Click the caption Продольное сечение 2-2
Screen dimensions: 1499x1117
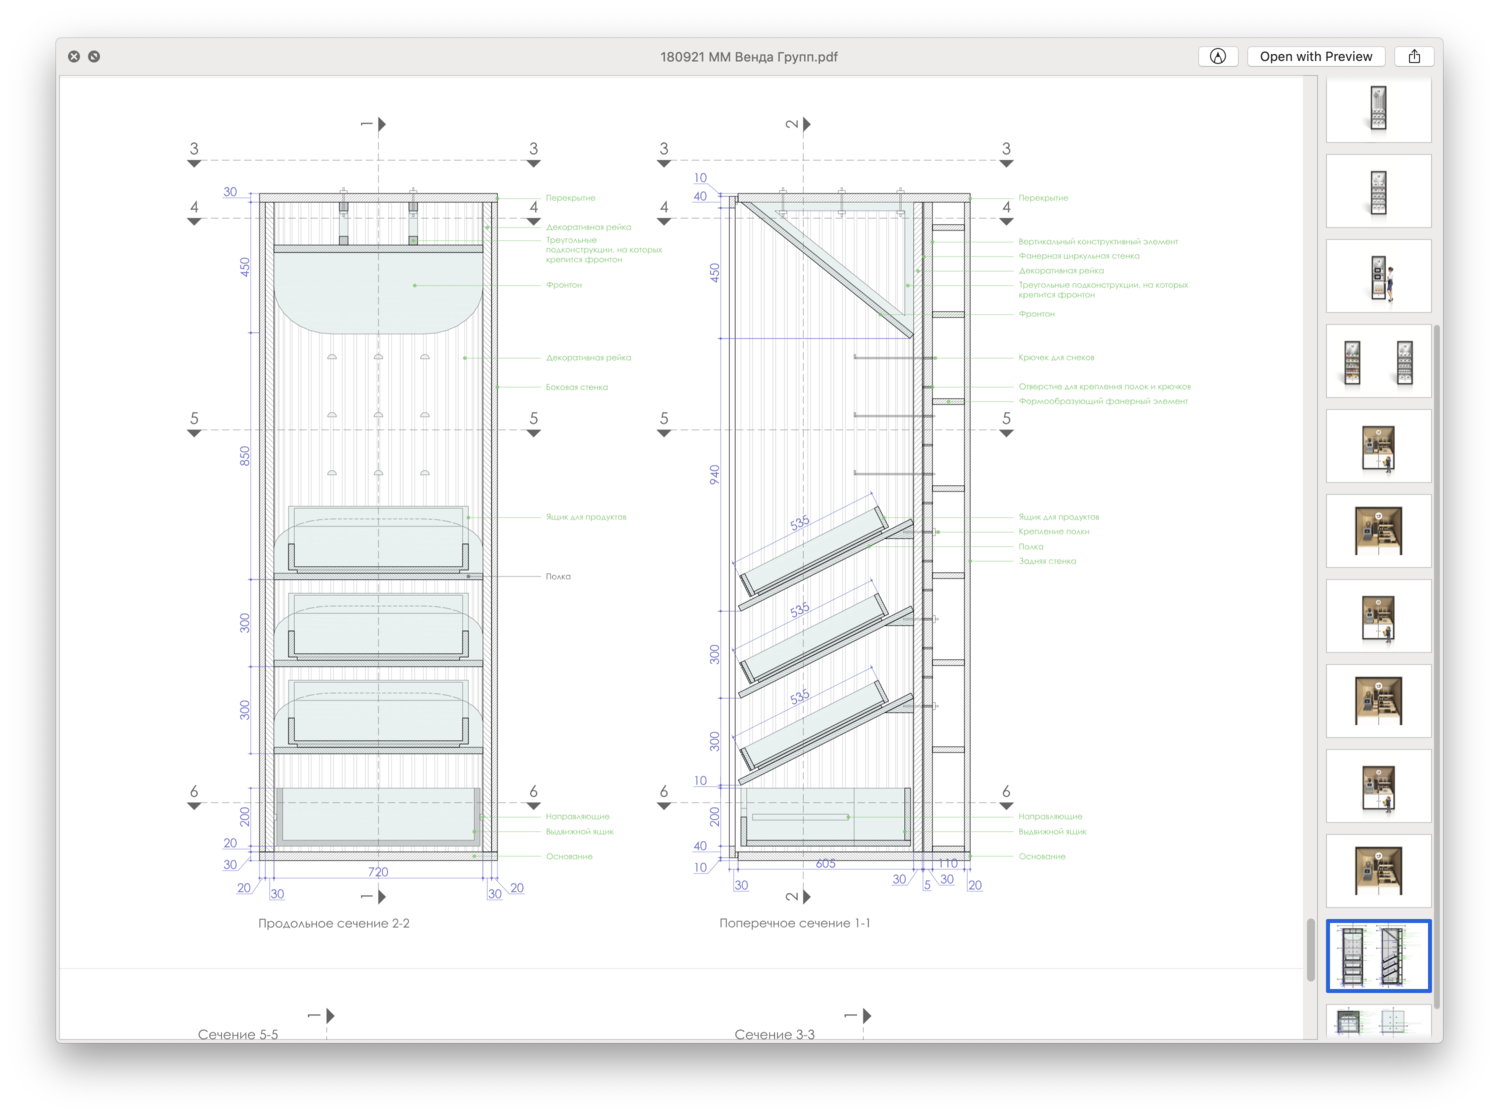pyautogui.click(x=334, y=923)
